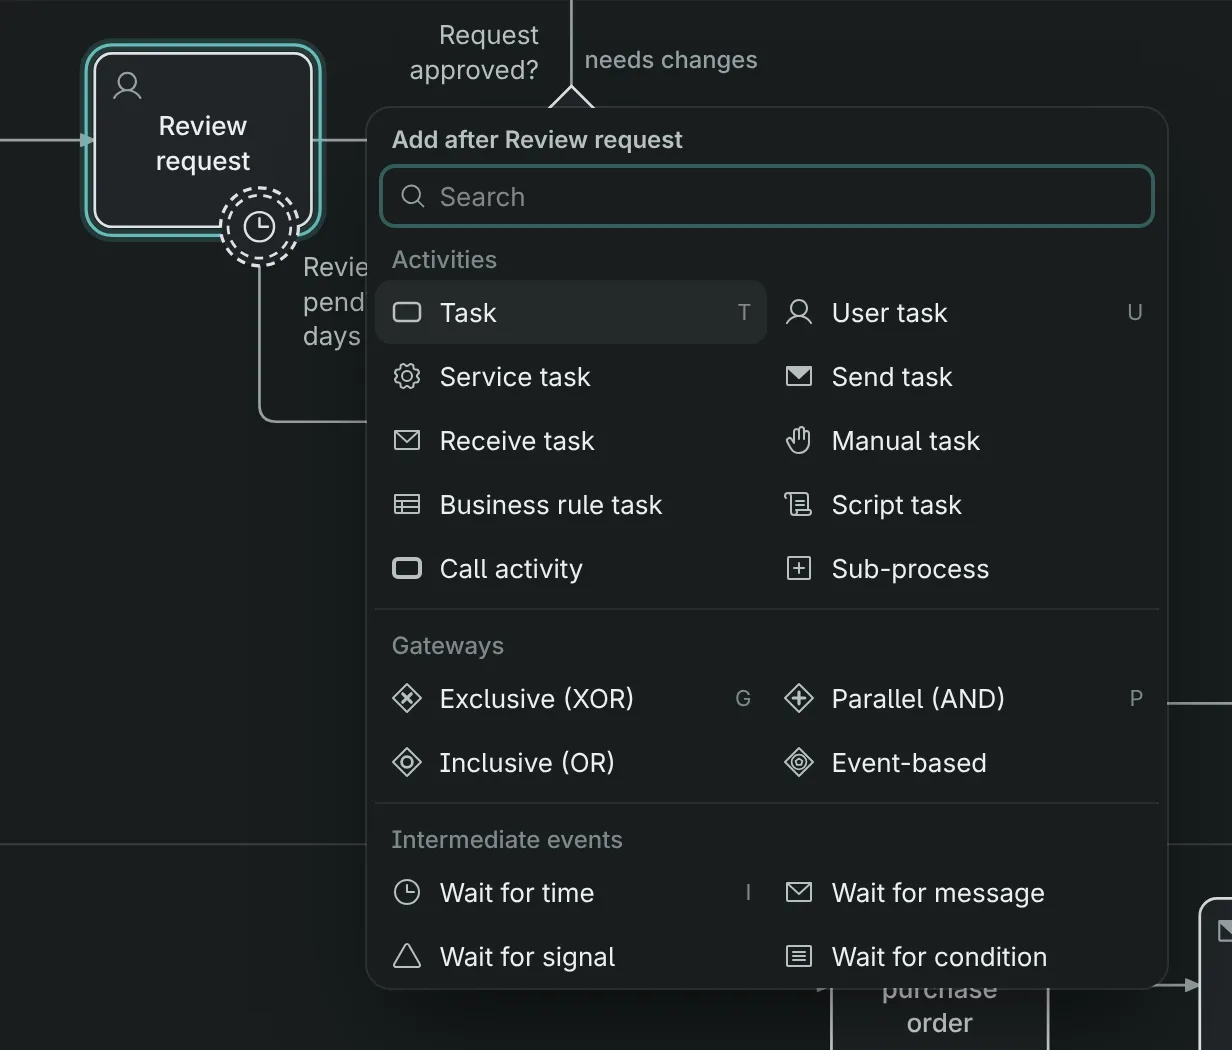The width and height of the screenshot is (1232, 1050).
Task: Click the Send task filled envelope icon
Action: (x=799, y=376)
